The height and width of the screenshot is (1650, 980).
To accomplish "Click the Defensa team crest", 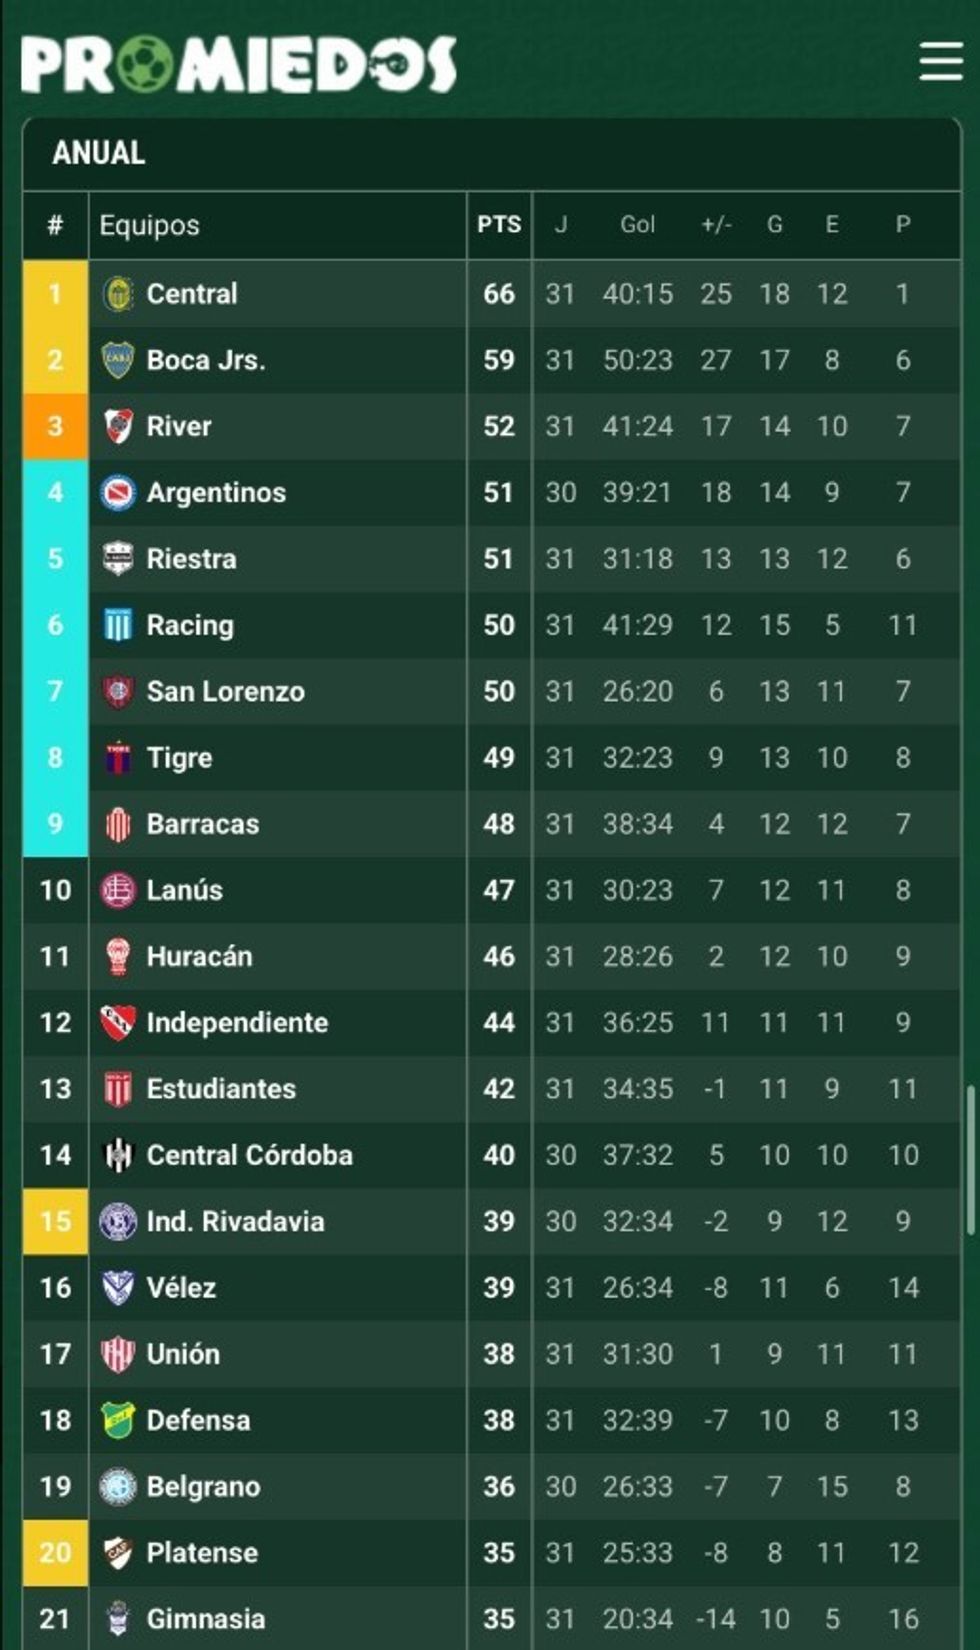I will click(118, 1420).
